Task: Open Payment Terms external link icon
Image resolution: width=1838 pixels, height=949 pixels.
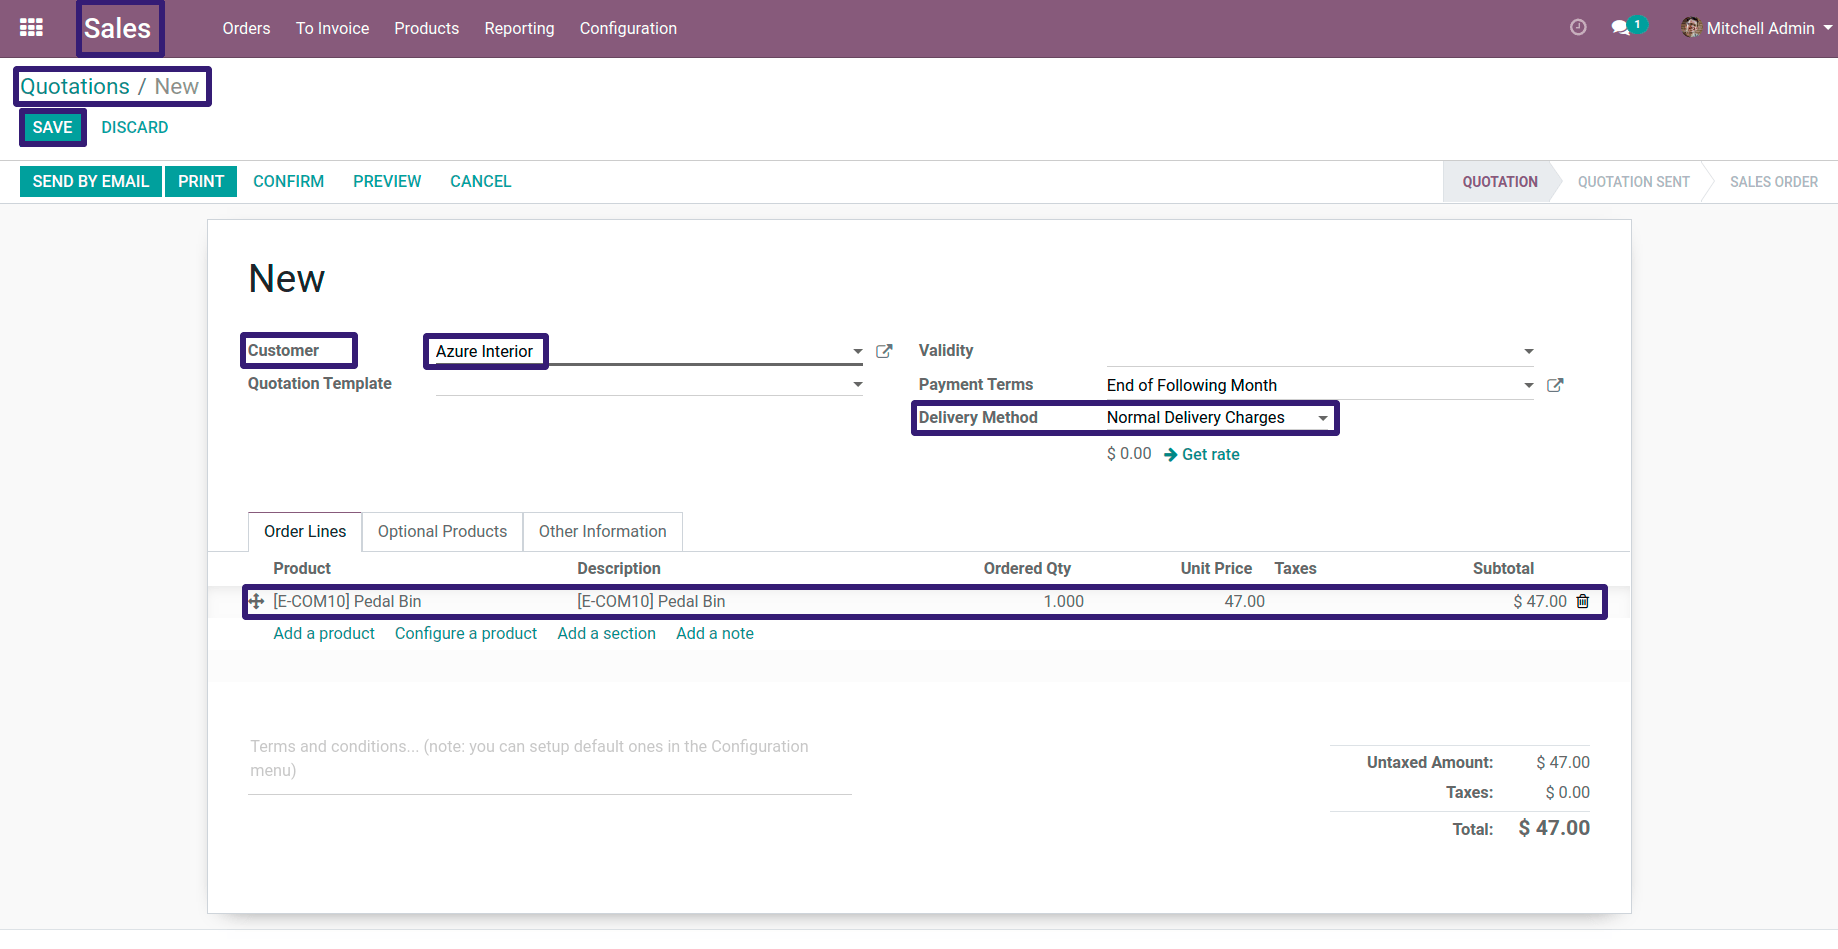Action: [1555, 385]
